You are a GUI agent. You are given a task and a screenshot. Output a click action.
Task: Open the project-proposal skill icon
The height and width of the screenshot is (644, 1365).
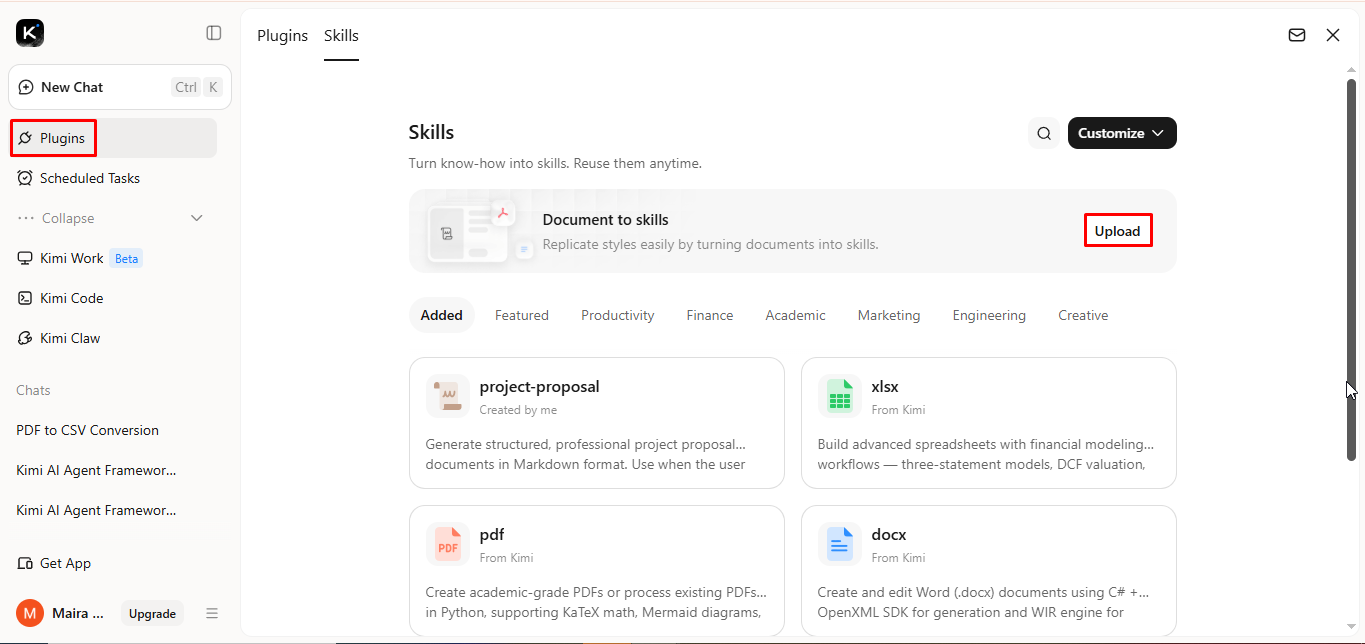[x=447, y=396]
